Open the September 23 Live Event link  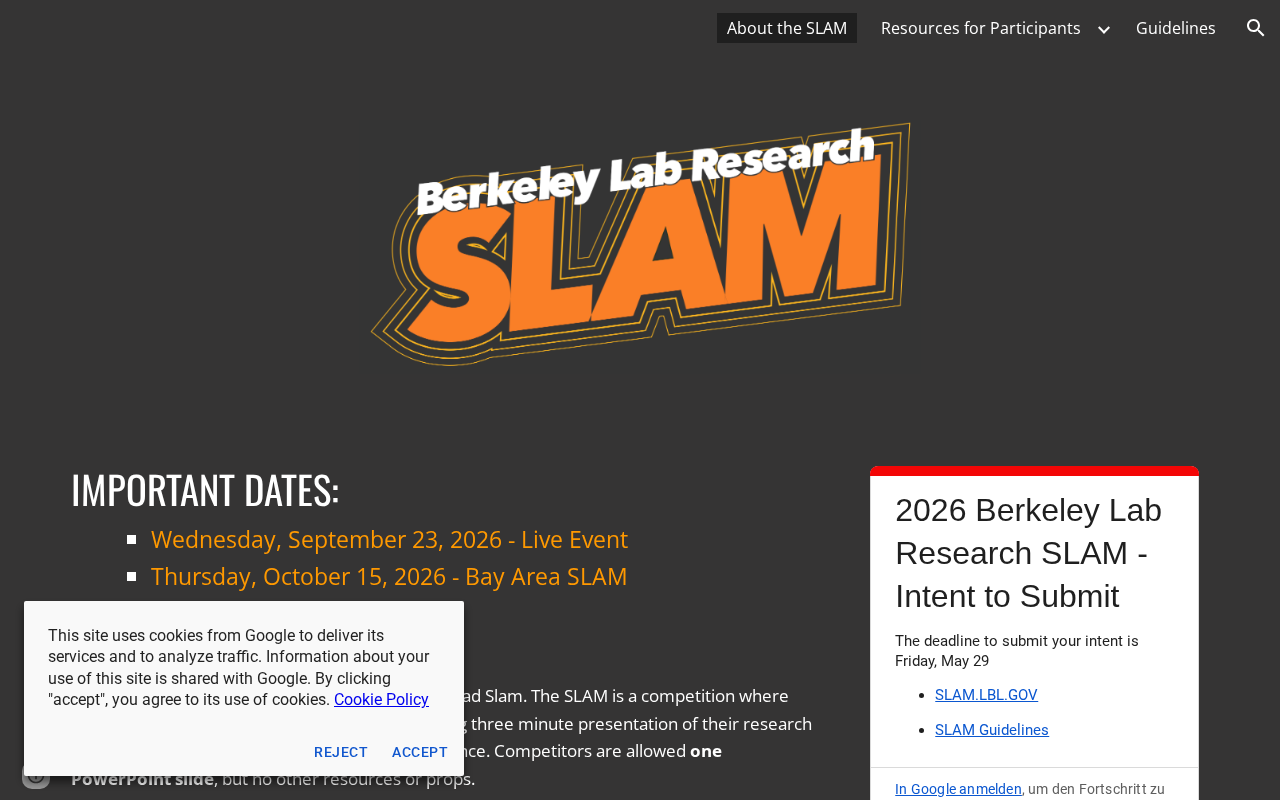click(x=389, y=539)
